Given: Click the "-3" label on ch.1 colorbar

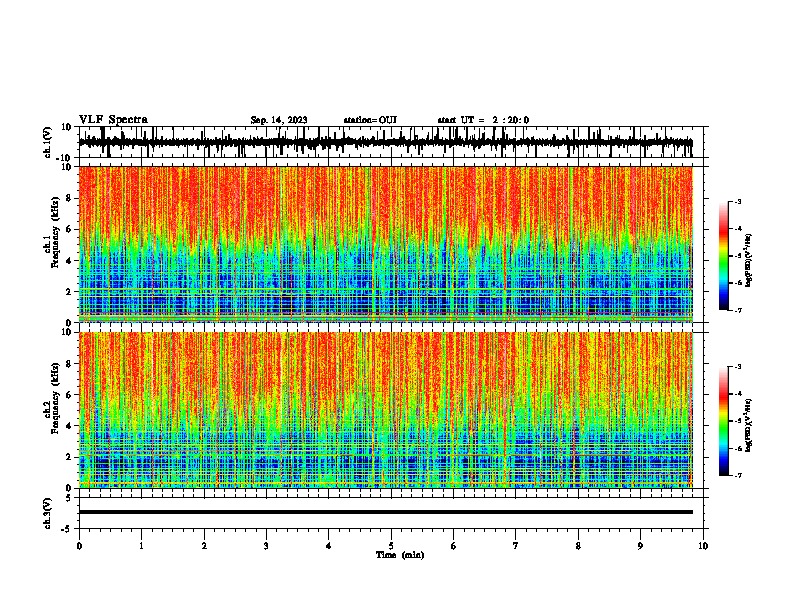Looking at the screenshot, I should (738, 201).
